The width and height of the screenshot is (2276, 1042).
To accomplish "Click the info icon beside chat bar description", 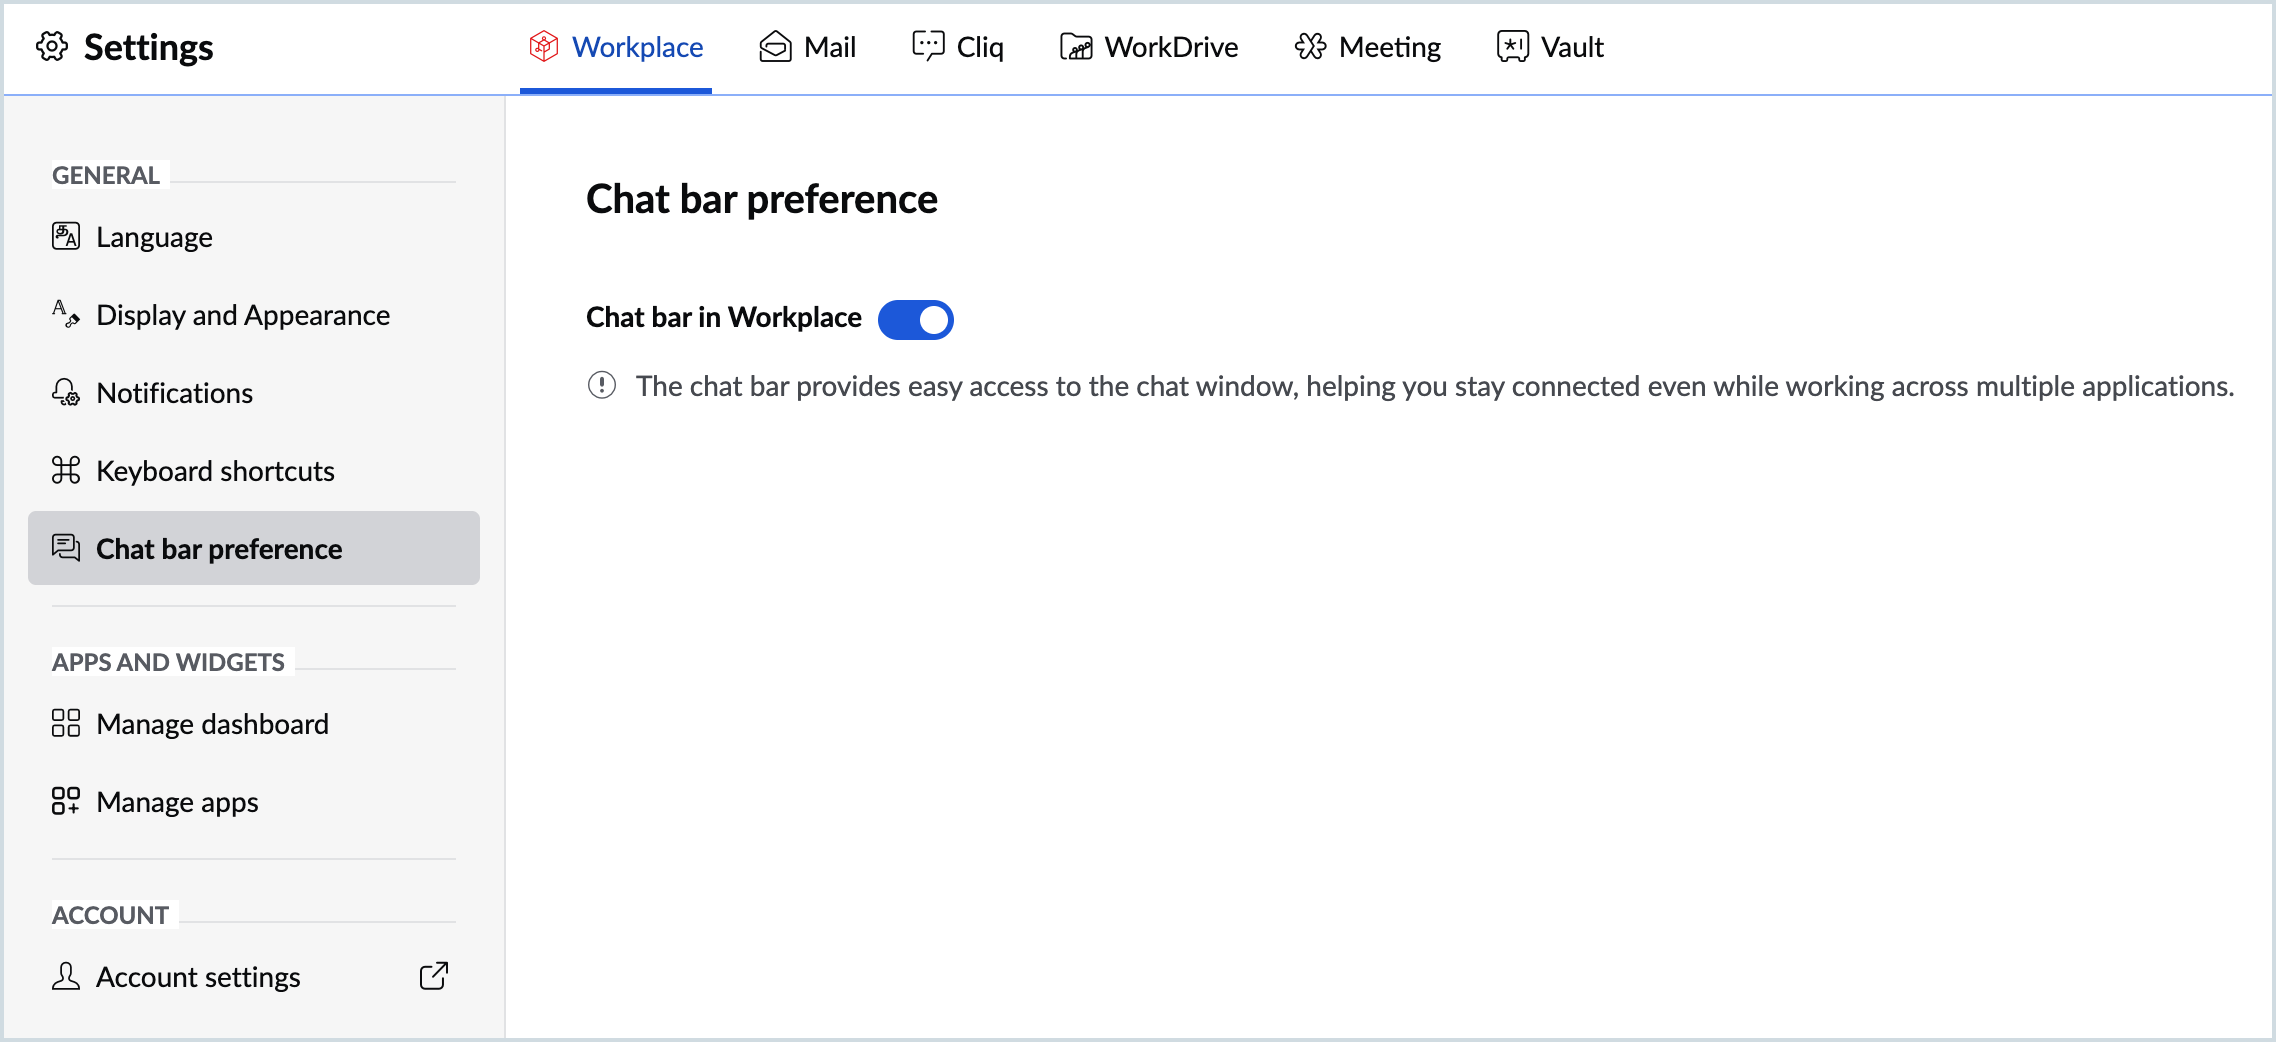I will click(602, 385).
